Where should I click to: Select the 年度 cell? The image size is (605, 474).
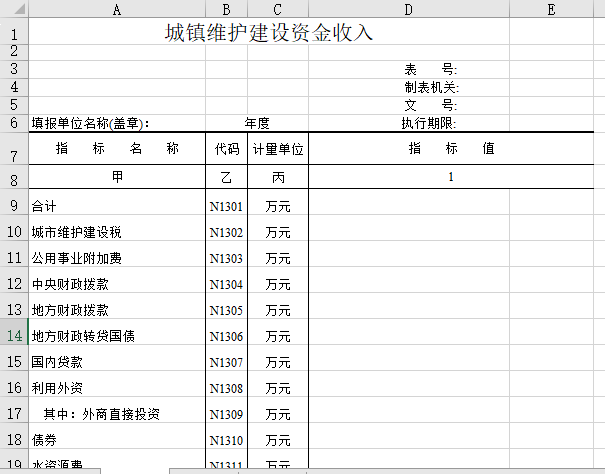tap(257, 124)
